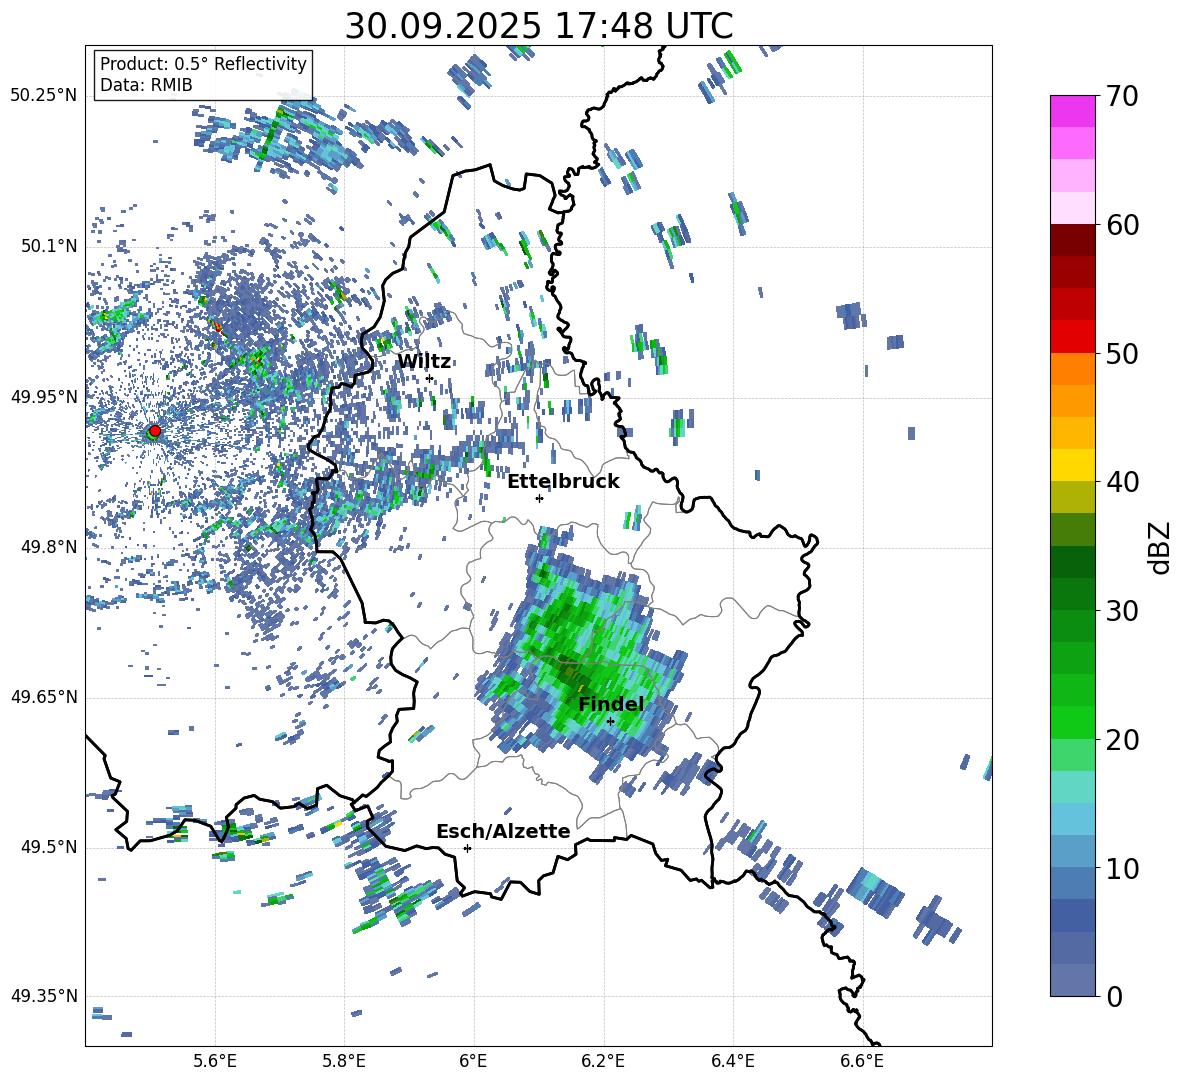This screenshot has height=1081, width=1184.
Task: Click the latitude label 50.25°N
Action: tap(44, 96)
